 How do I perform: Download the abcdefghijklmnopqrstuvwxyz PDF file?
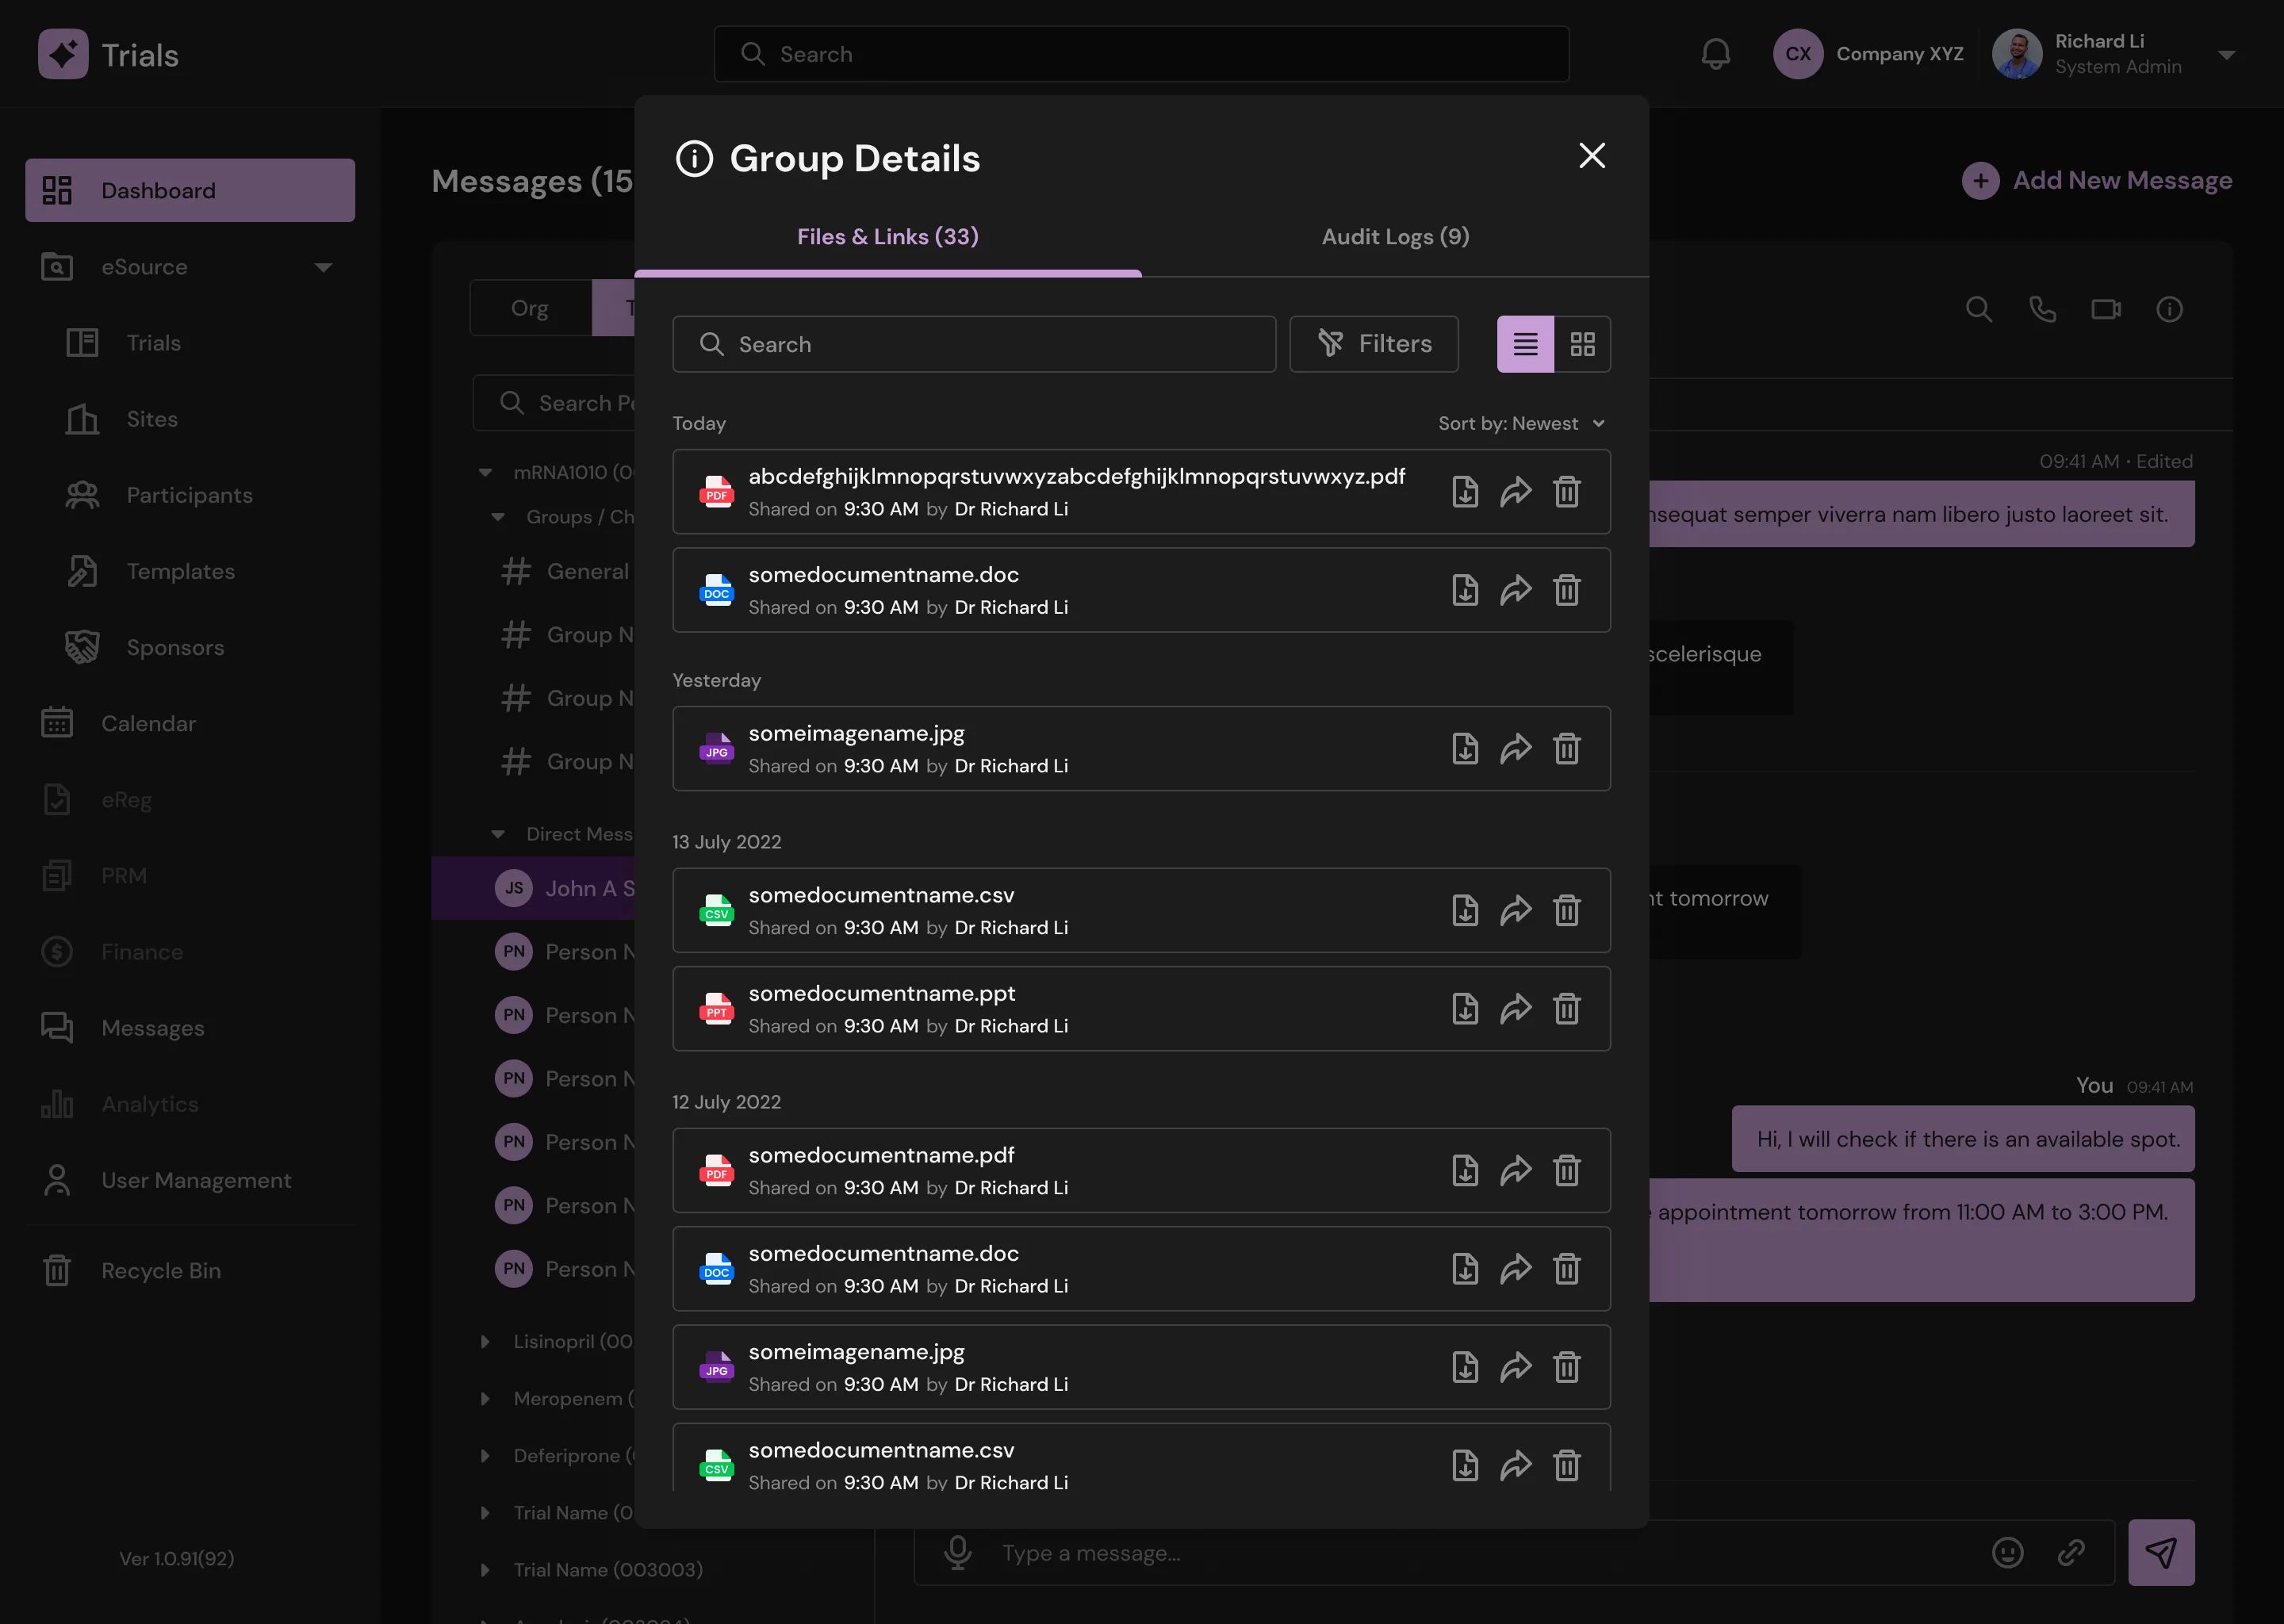[1465, 492]
